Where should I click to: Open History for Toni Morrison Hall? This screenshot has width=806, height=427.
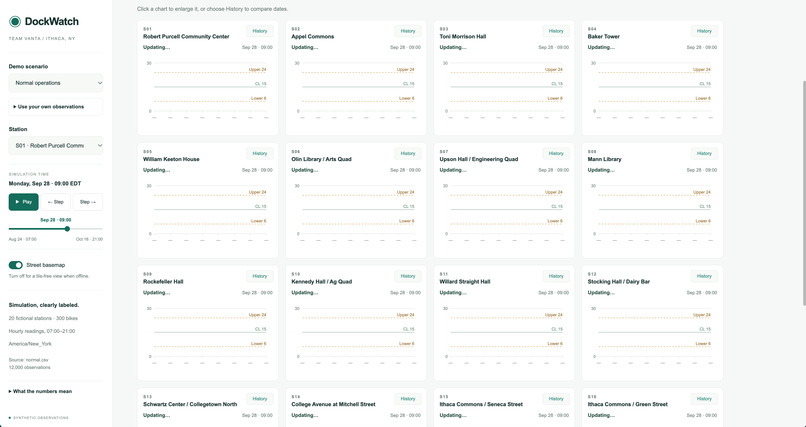click(x=556, y=31)
